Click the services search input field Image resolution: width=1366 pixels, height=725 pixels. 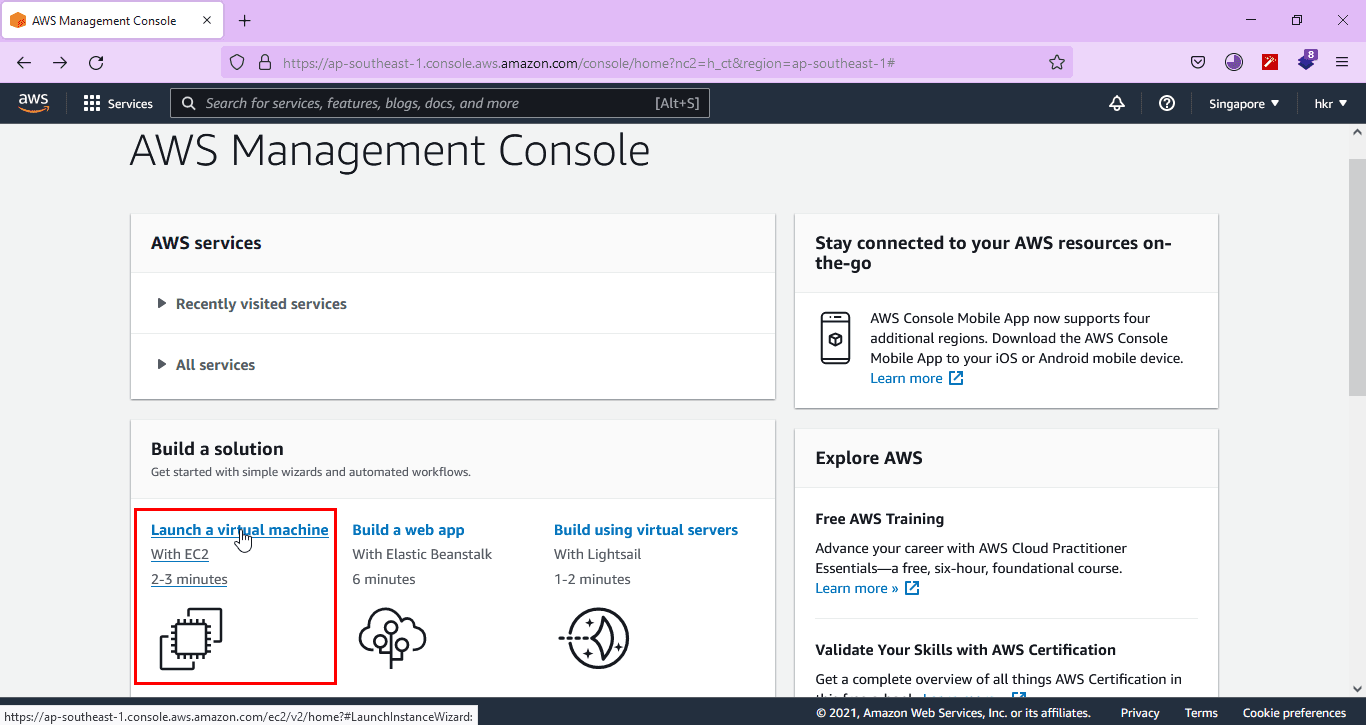440,103
